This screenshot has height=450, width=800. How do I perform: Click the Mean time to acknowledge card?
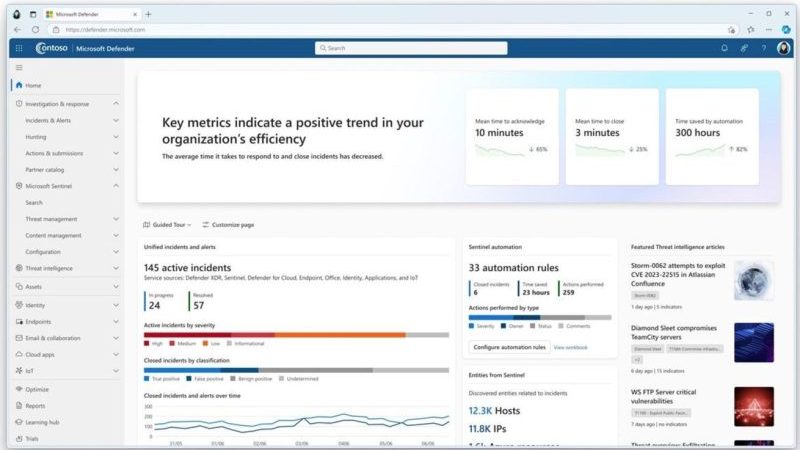pyautogui.click(x=512, y=137)
